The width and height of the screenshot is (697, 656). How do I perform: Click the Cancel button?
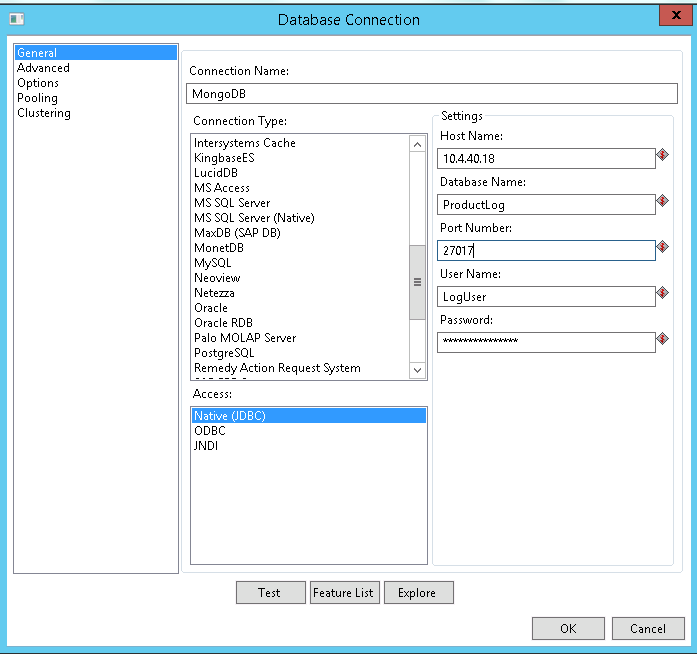coord(648,628)
